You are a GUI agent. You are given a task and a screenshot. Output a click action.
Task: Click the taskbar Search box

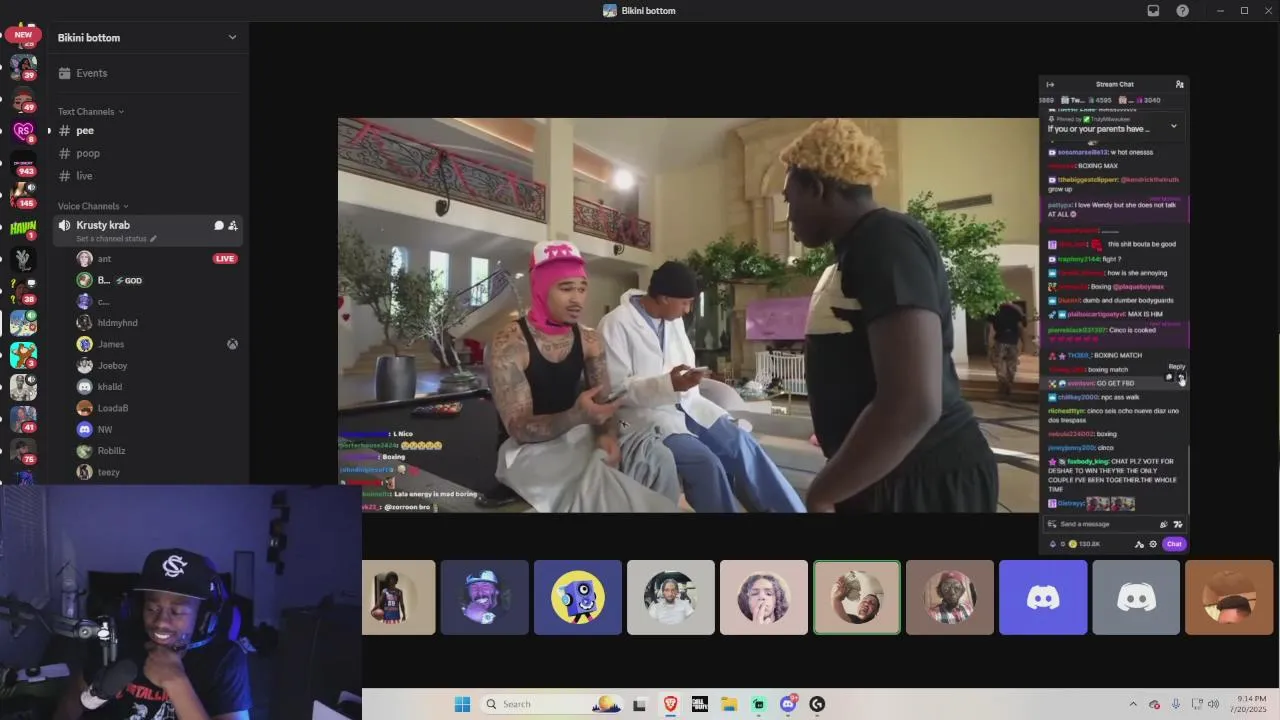click(552, 704)
